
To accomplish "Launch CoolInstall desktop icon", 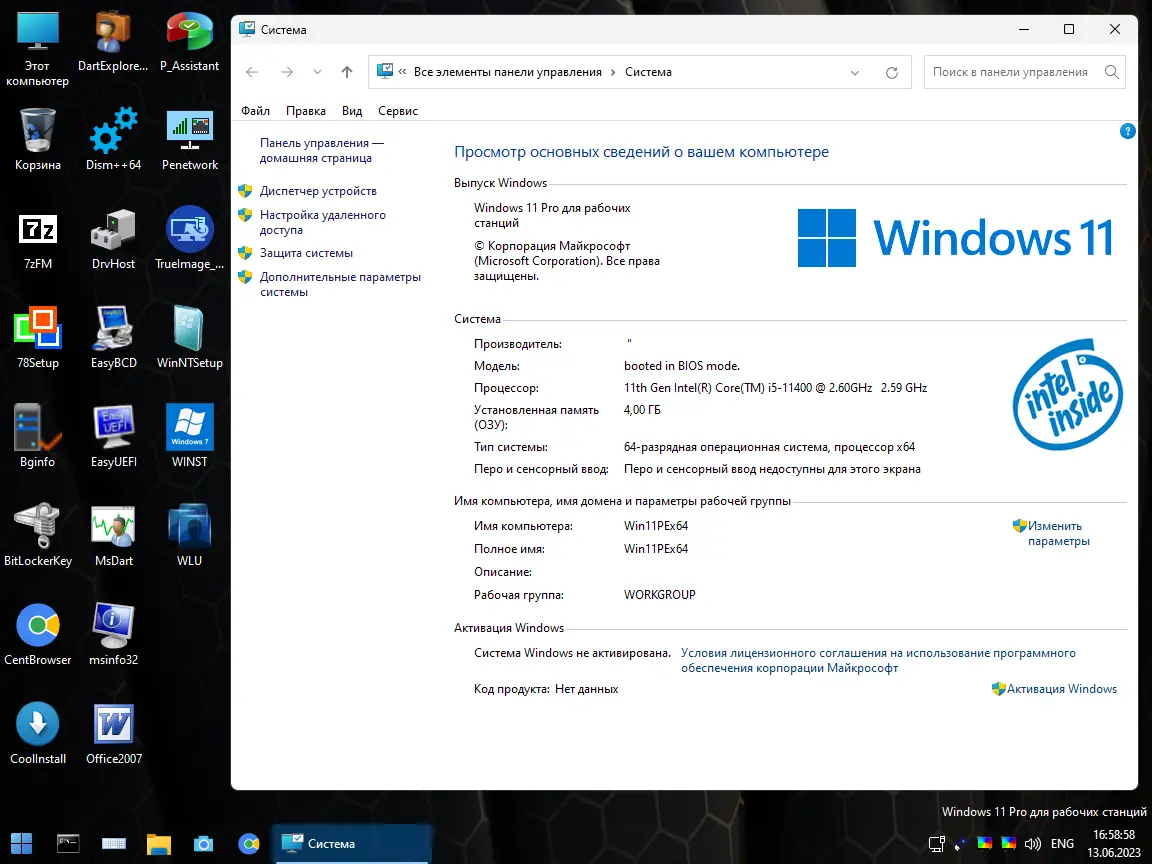I will [x=37, y=734].
